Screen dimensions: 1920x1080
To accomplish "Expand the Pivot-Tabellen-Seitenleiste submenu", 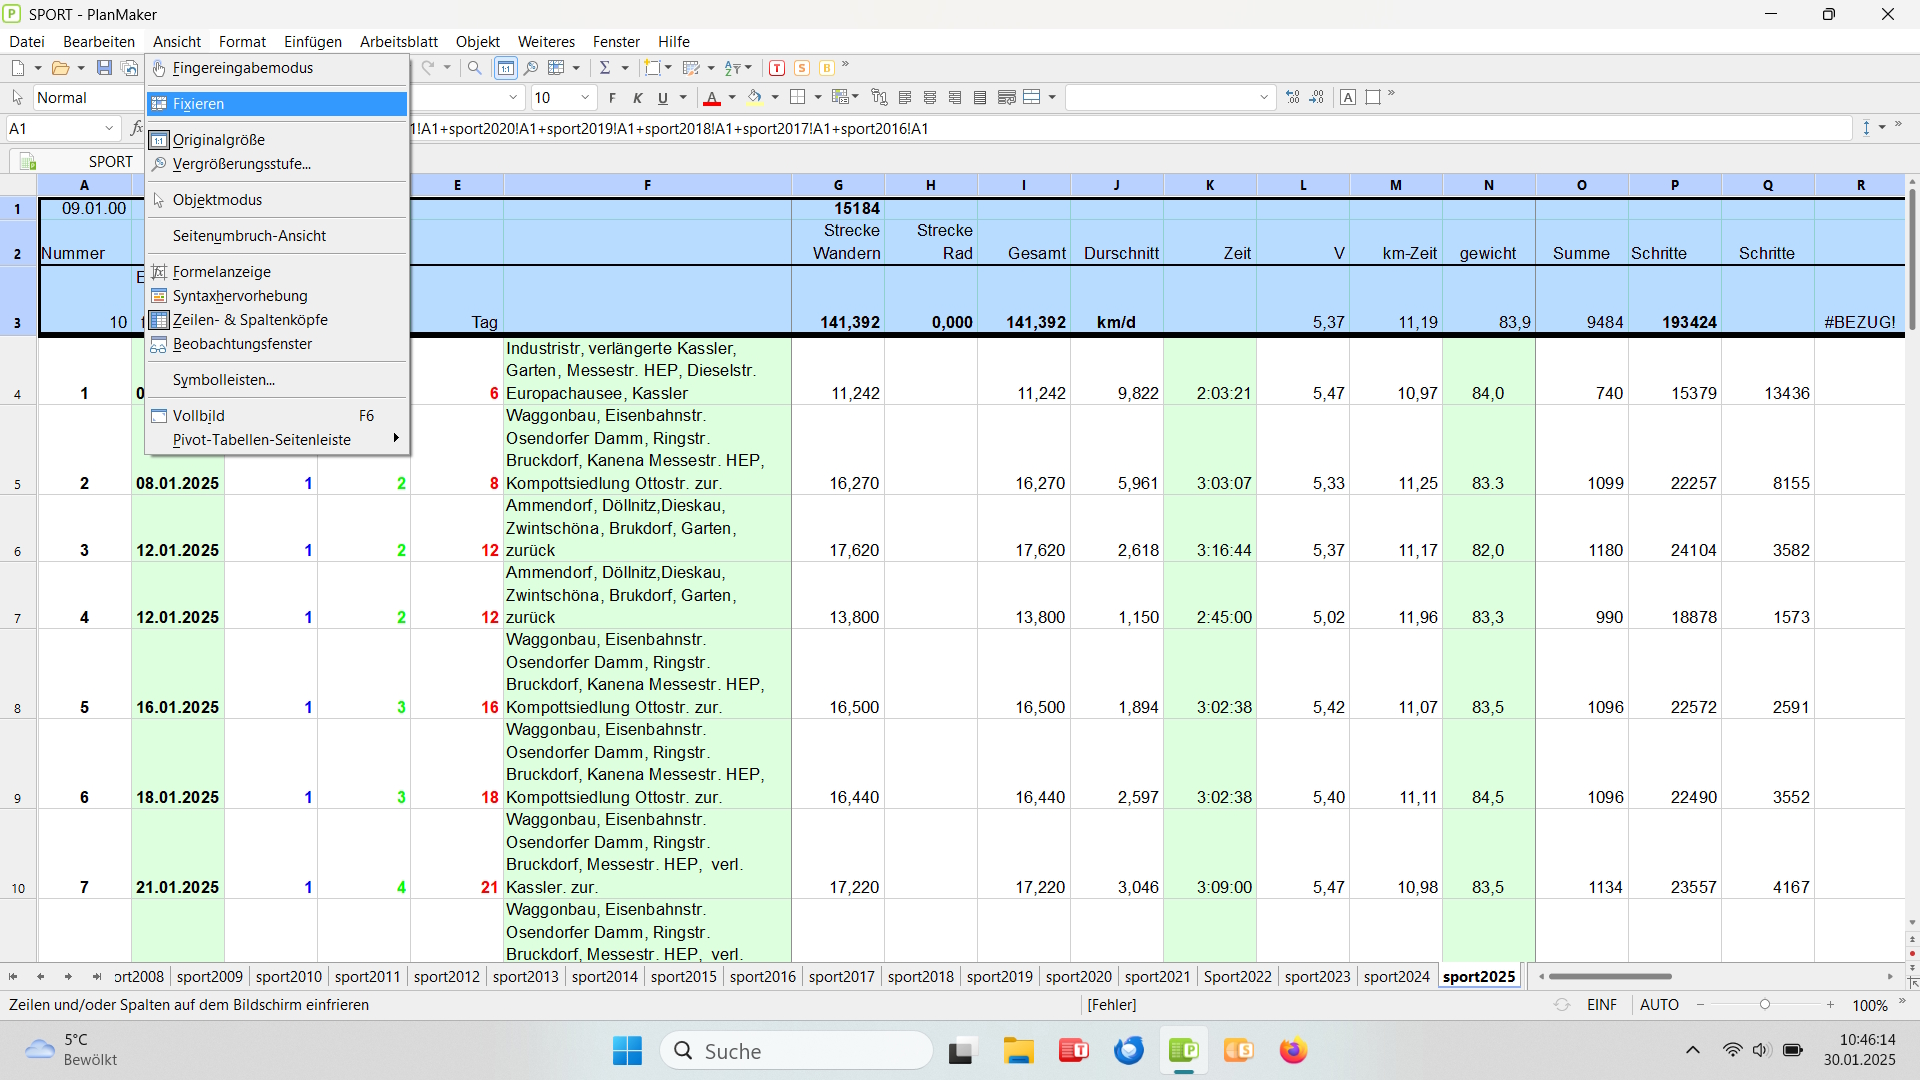I will tap(277, 440).
